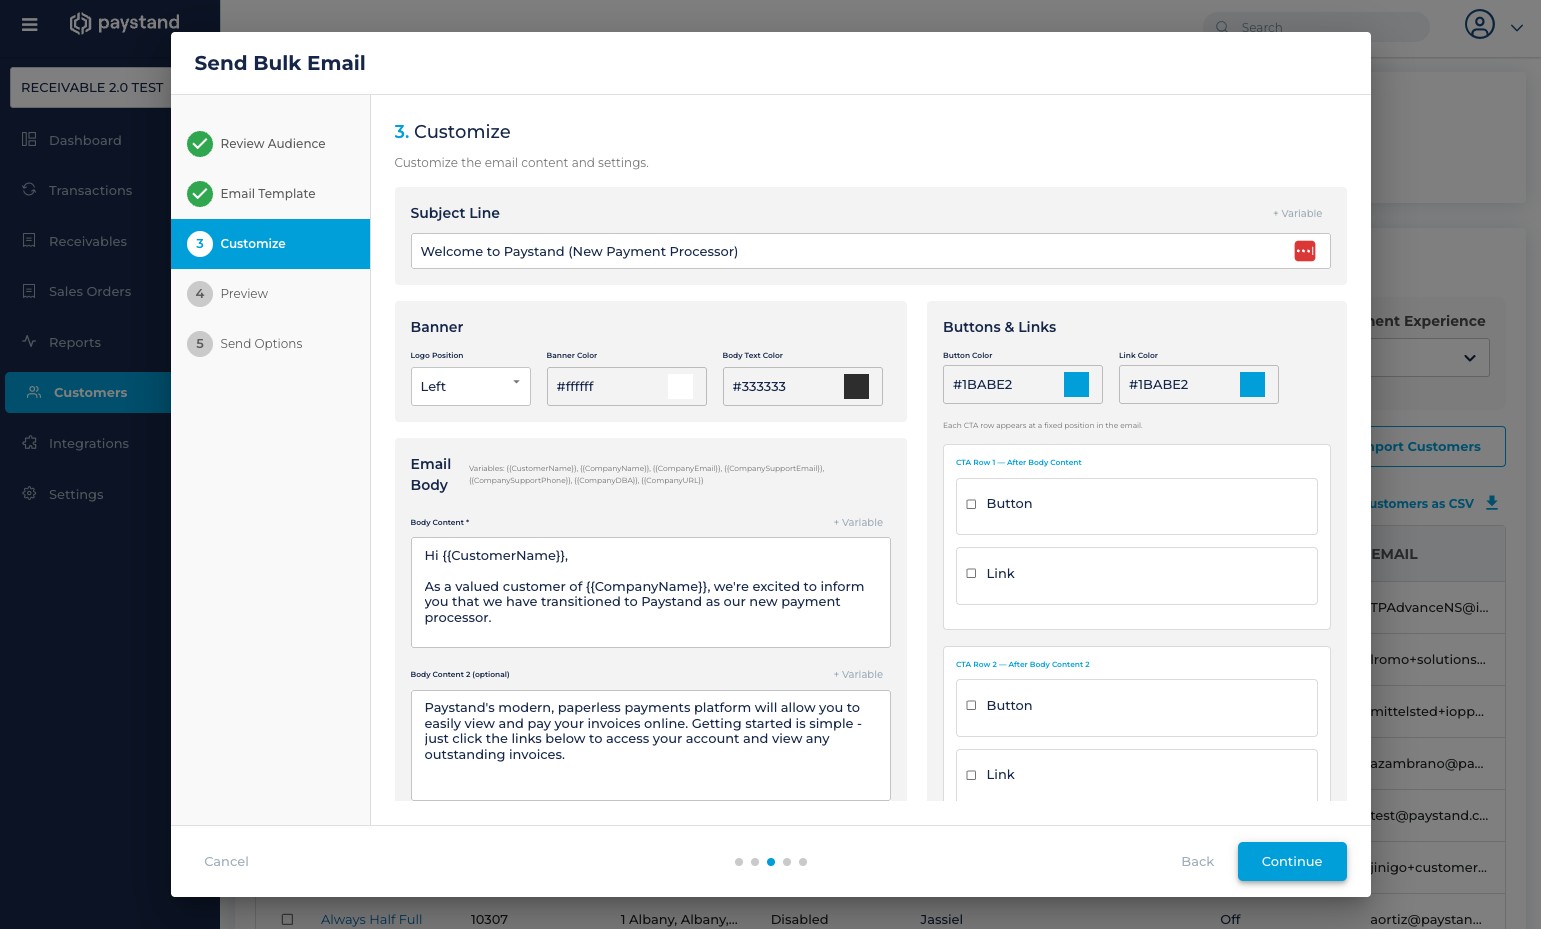Click the Sales Orders sidebar icon

click(x=29, y=290)
